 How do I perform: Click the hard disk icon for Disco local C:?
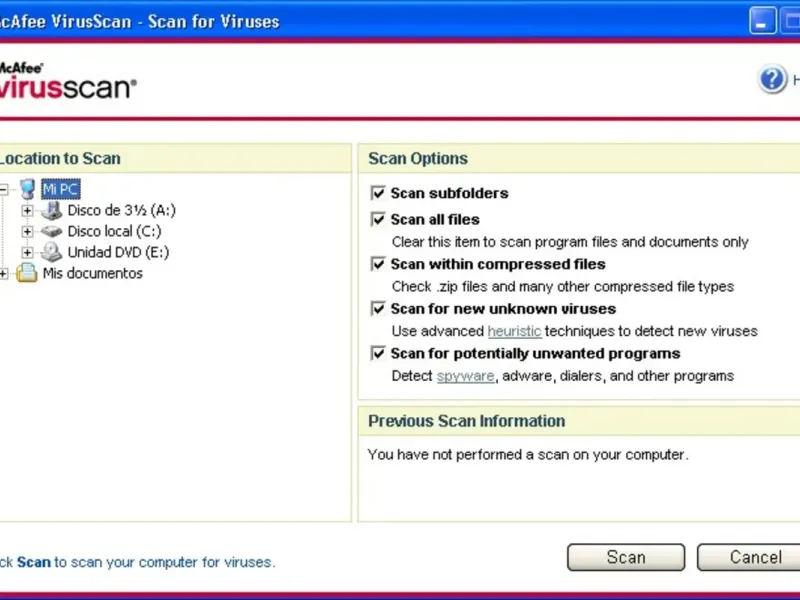[x=51, y=231]
